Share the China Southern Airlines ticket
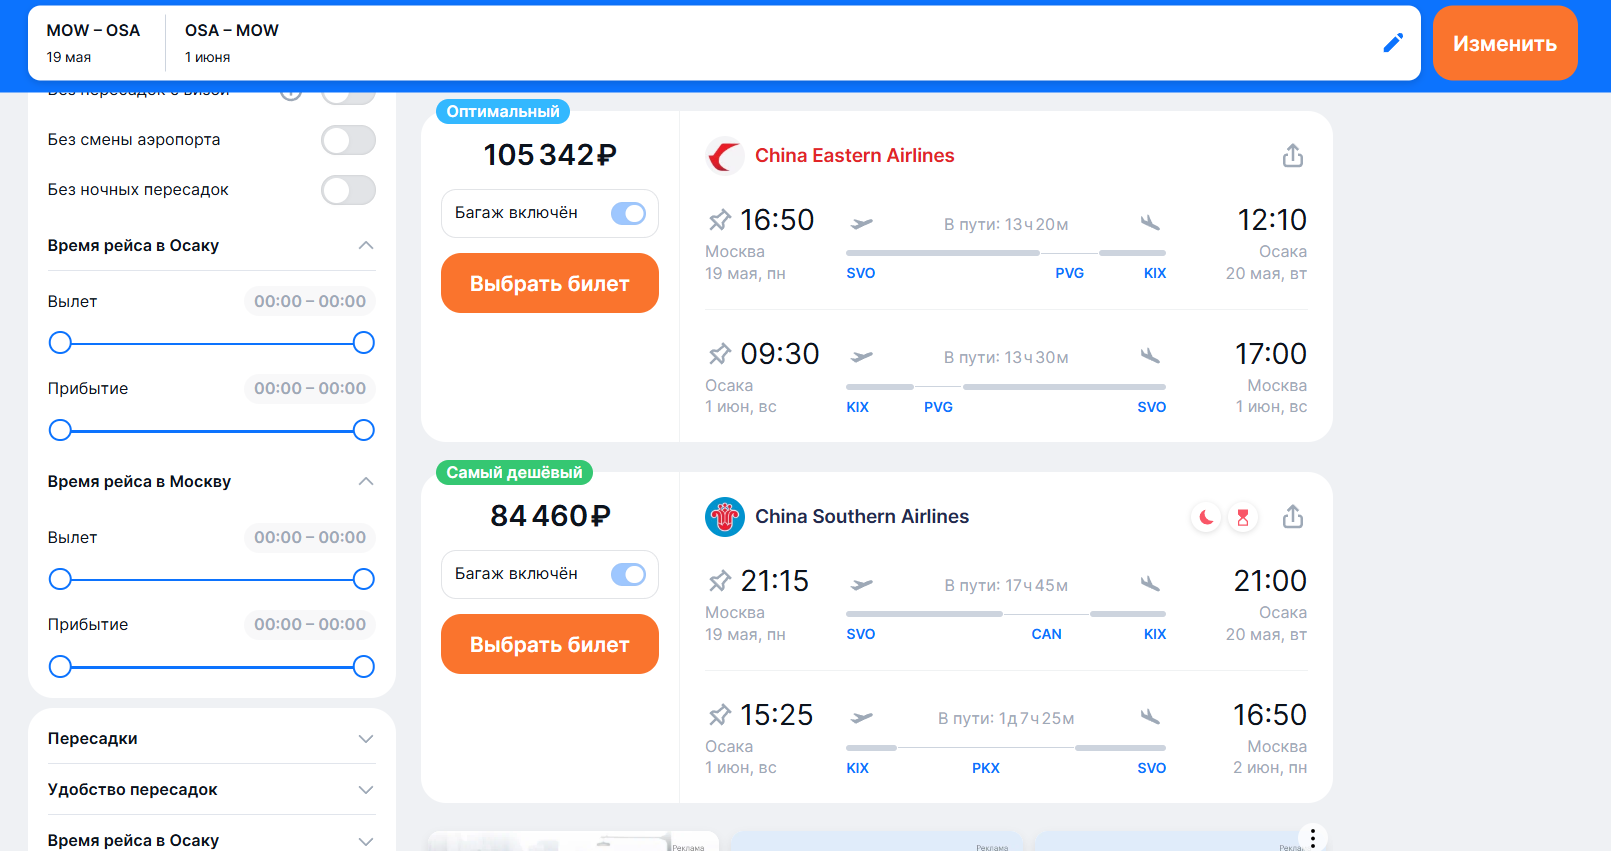The image size is (1611, 851). pyautogui.click(x=1293, y=517)
